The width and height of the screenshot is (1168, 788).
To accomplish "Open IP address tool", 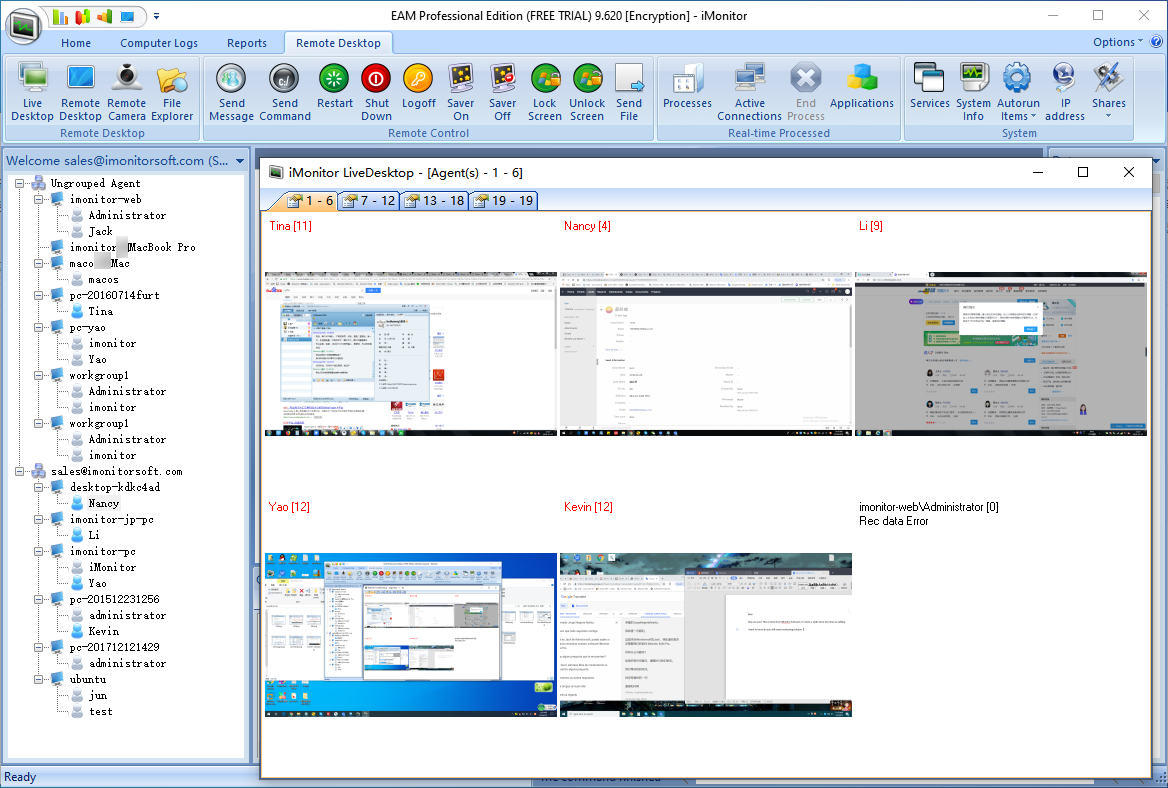I will pos(1064,92).
